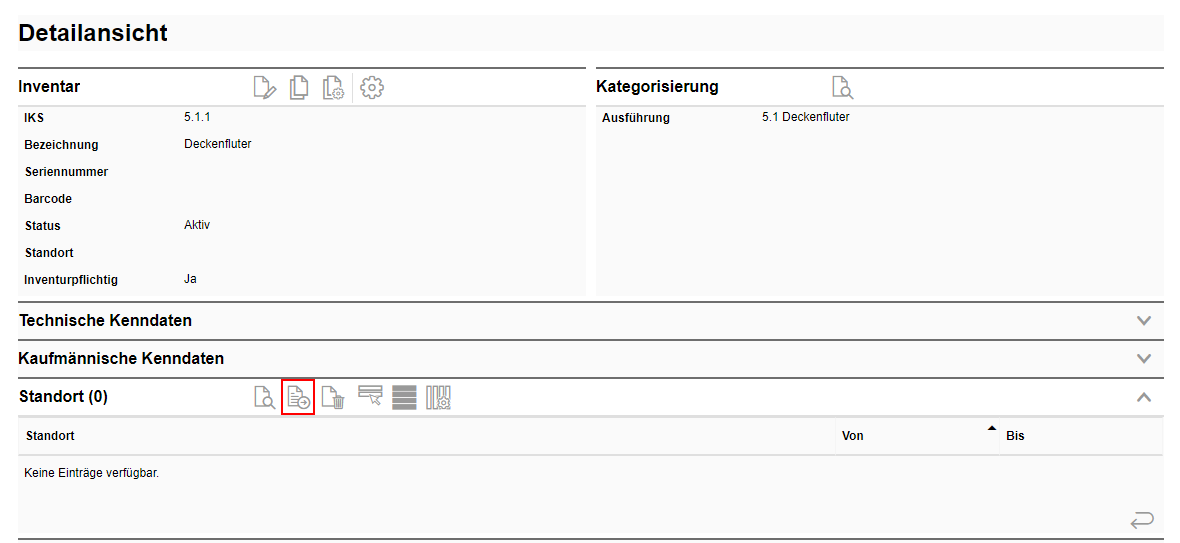Click the Inventar panel heading
1180x543 pixels.
click(49, 86)
